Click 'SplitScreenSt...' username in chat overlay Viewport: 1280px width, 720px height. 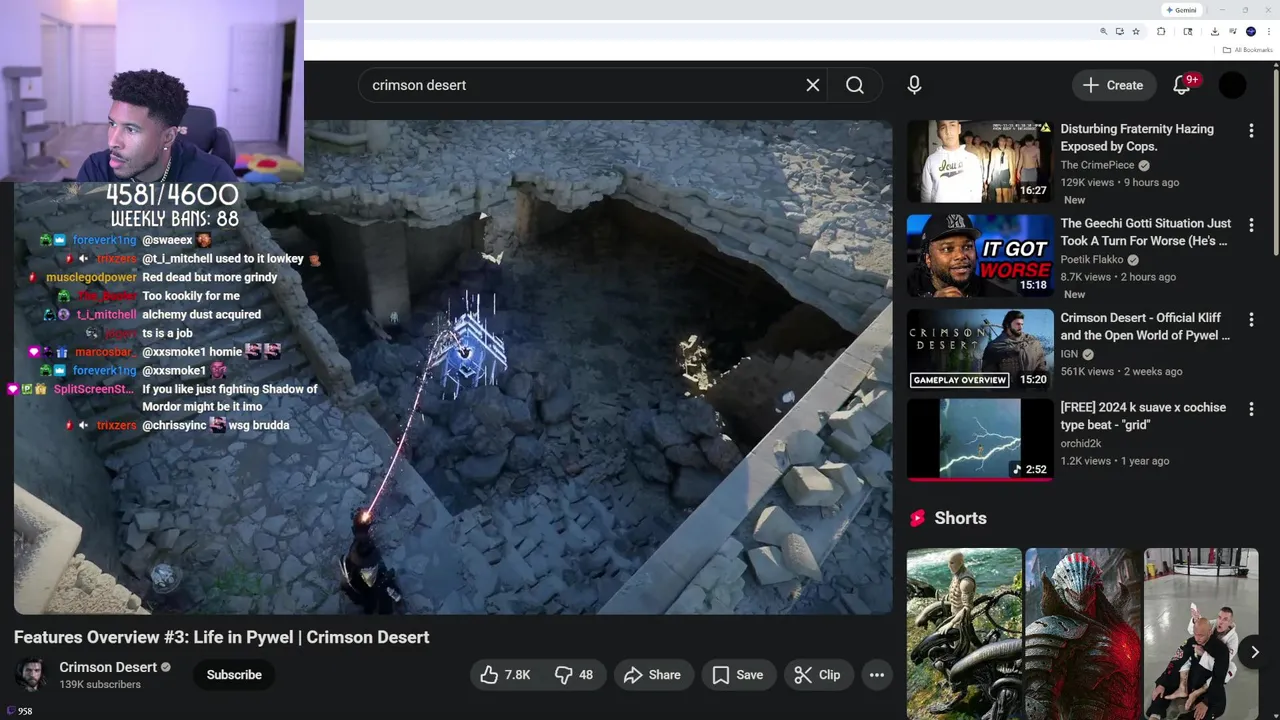[x=94, y=389]
